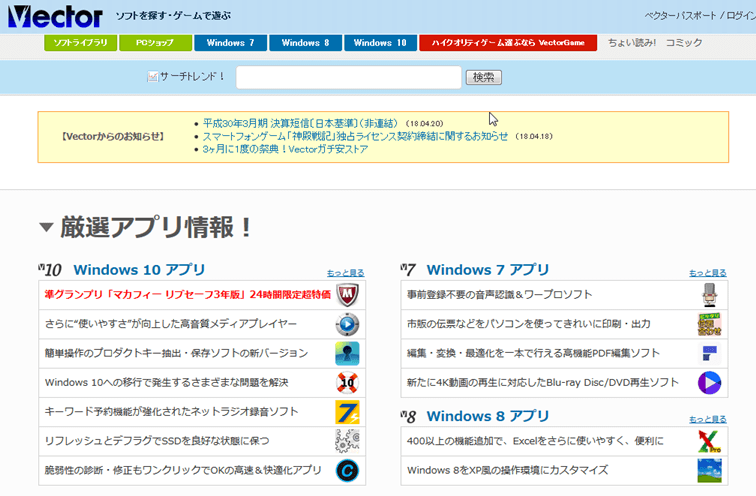This screenshot has height=496, width=756.
Task: Click もっと見る for Windows 10 apps
Action: pyautogui.click(x=346, y=273)
